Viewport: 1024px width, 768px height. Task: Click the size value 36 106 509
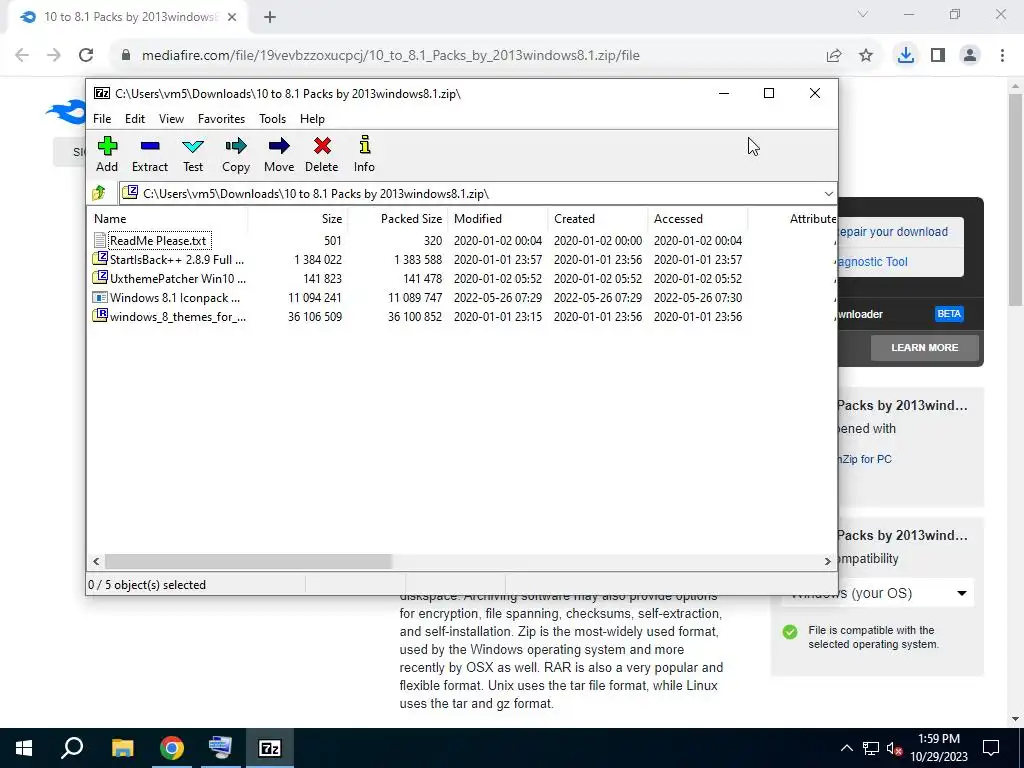(315, 316)
